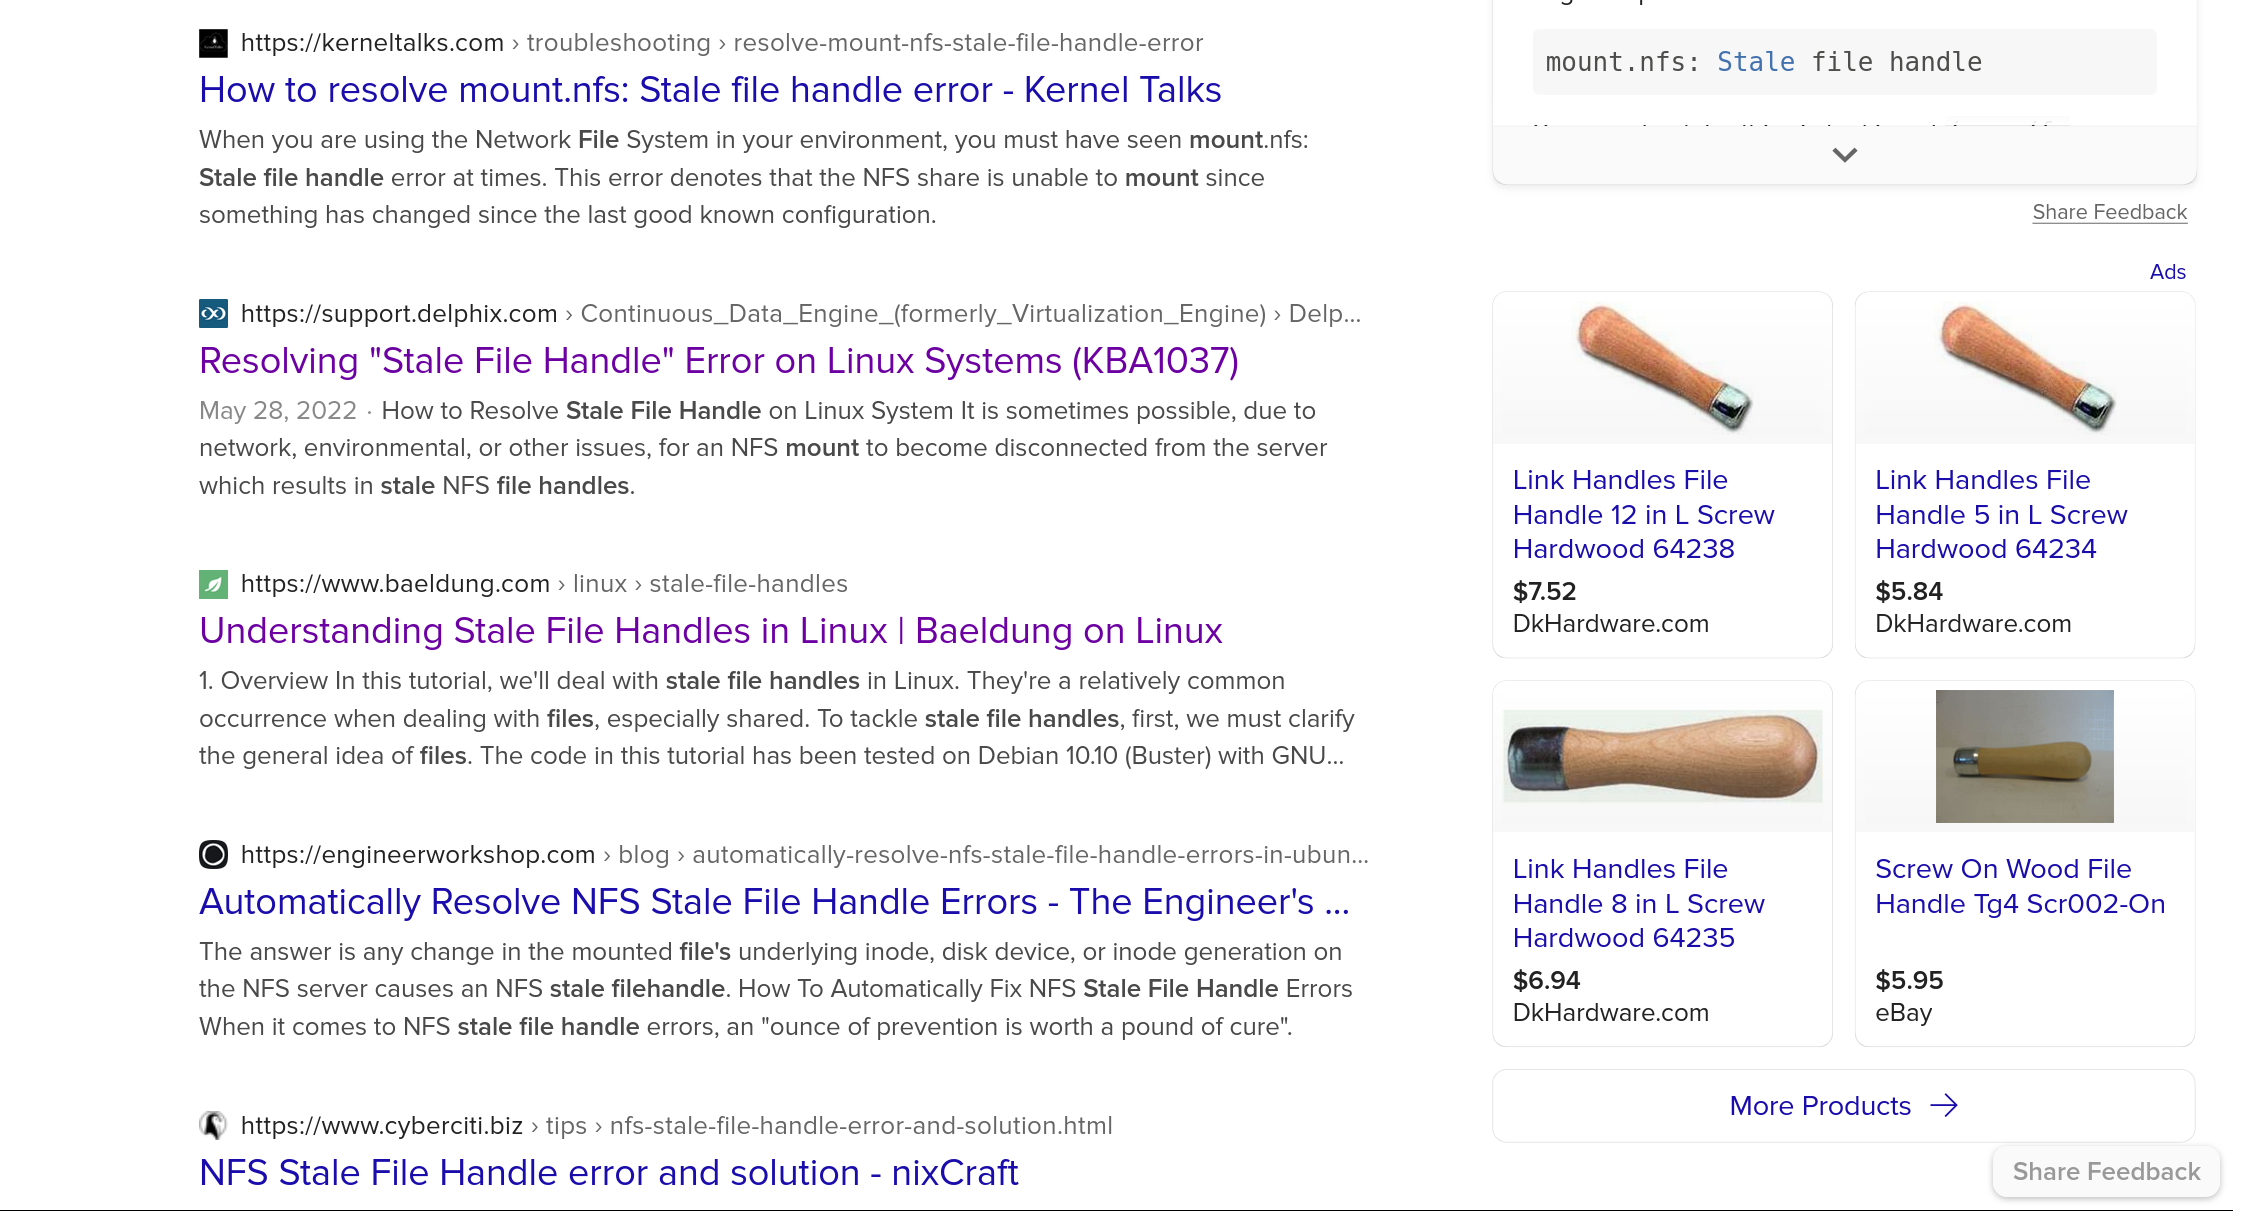Image resolution: width=2256 pixels, height=1221 pixels.
Task: Click the baeldung.com leaf favicon
Action: (x=213, y=584)
